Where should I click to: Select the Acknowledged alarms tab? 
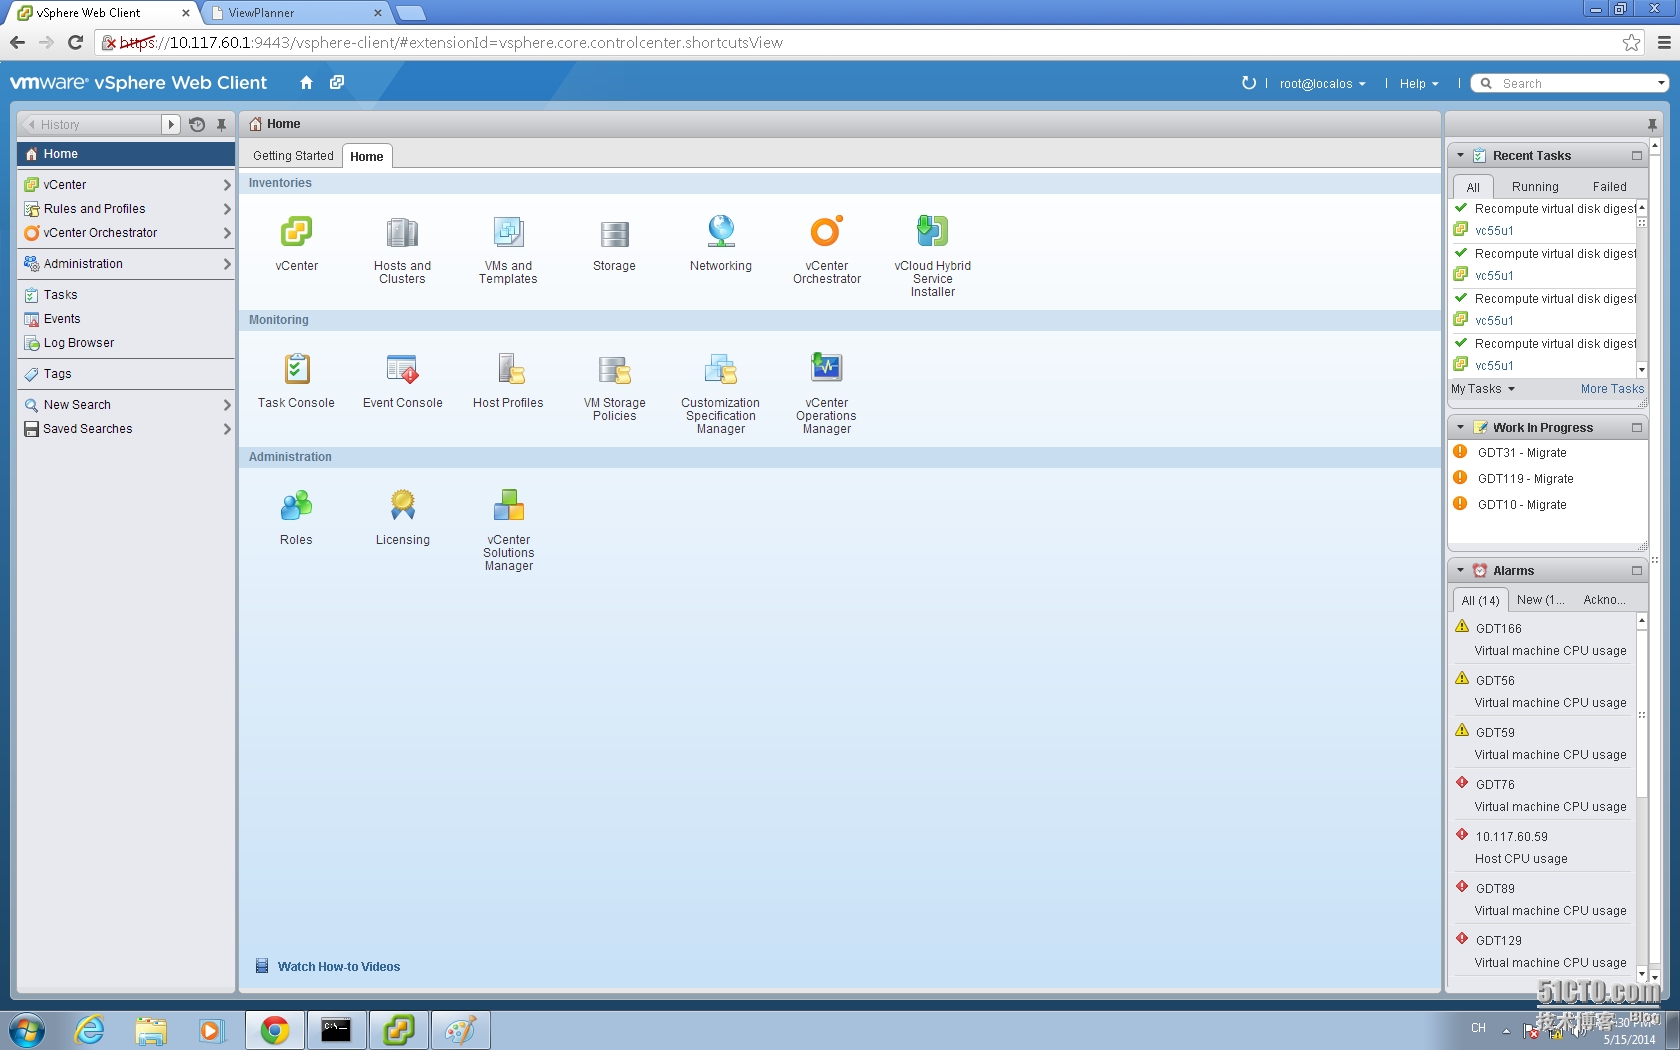point(1604,600)
